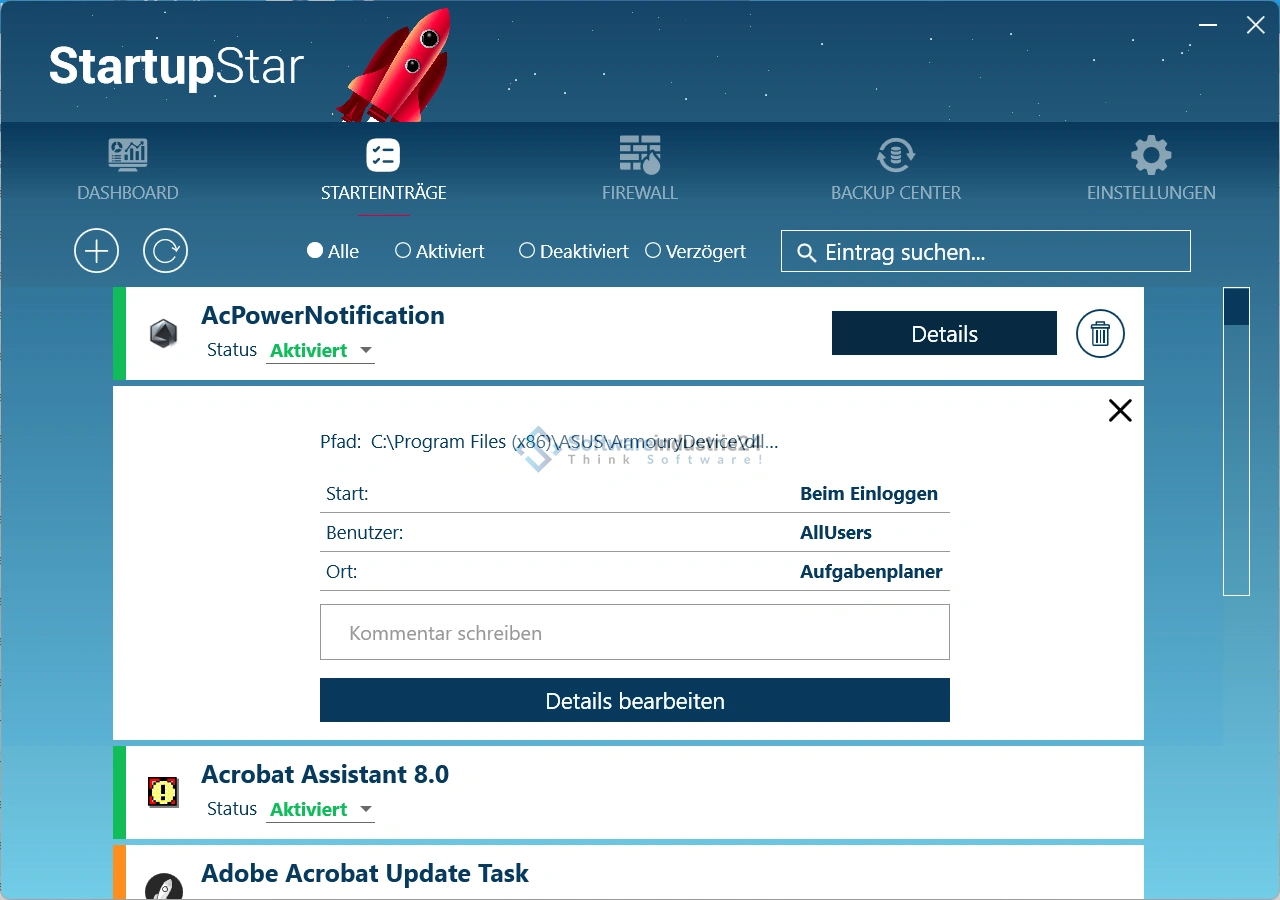
Task: Click the Kommentar schreiben input field
Action: (634, 633)
